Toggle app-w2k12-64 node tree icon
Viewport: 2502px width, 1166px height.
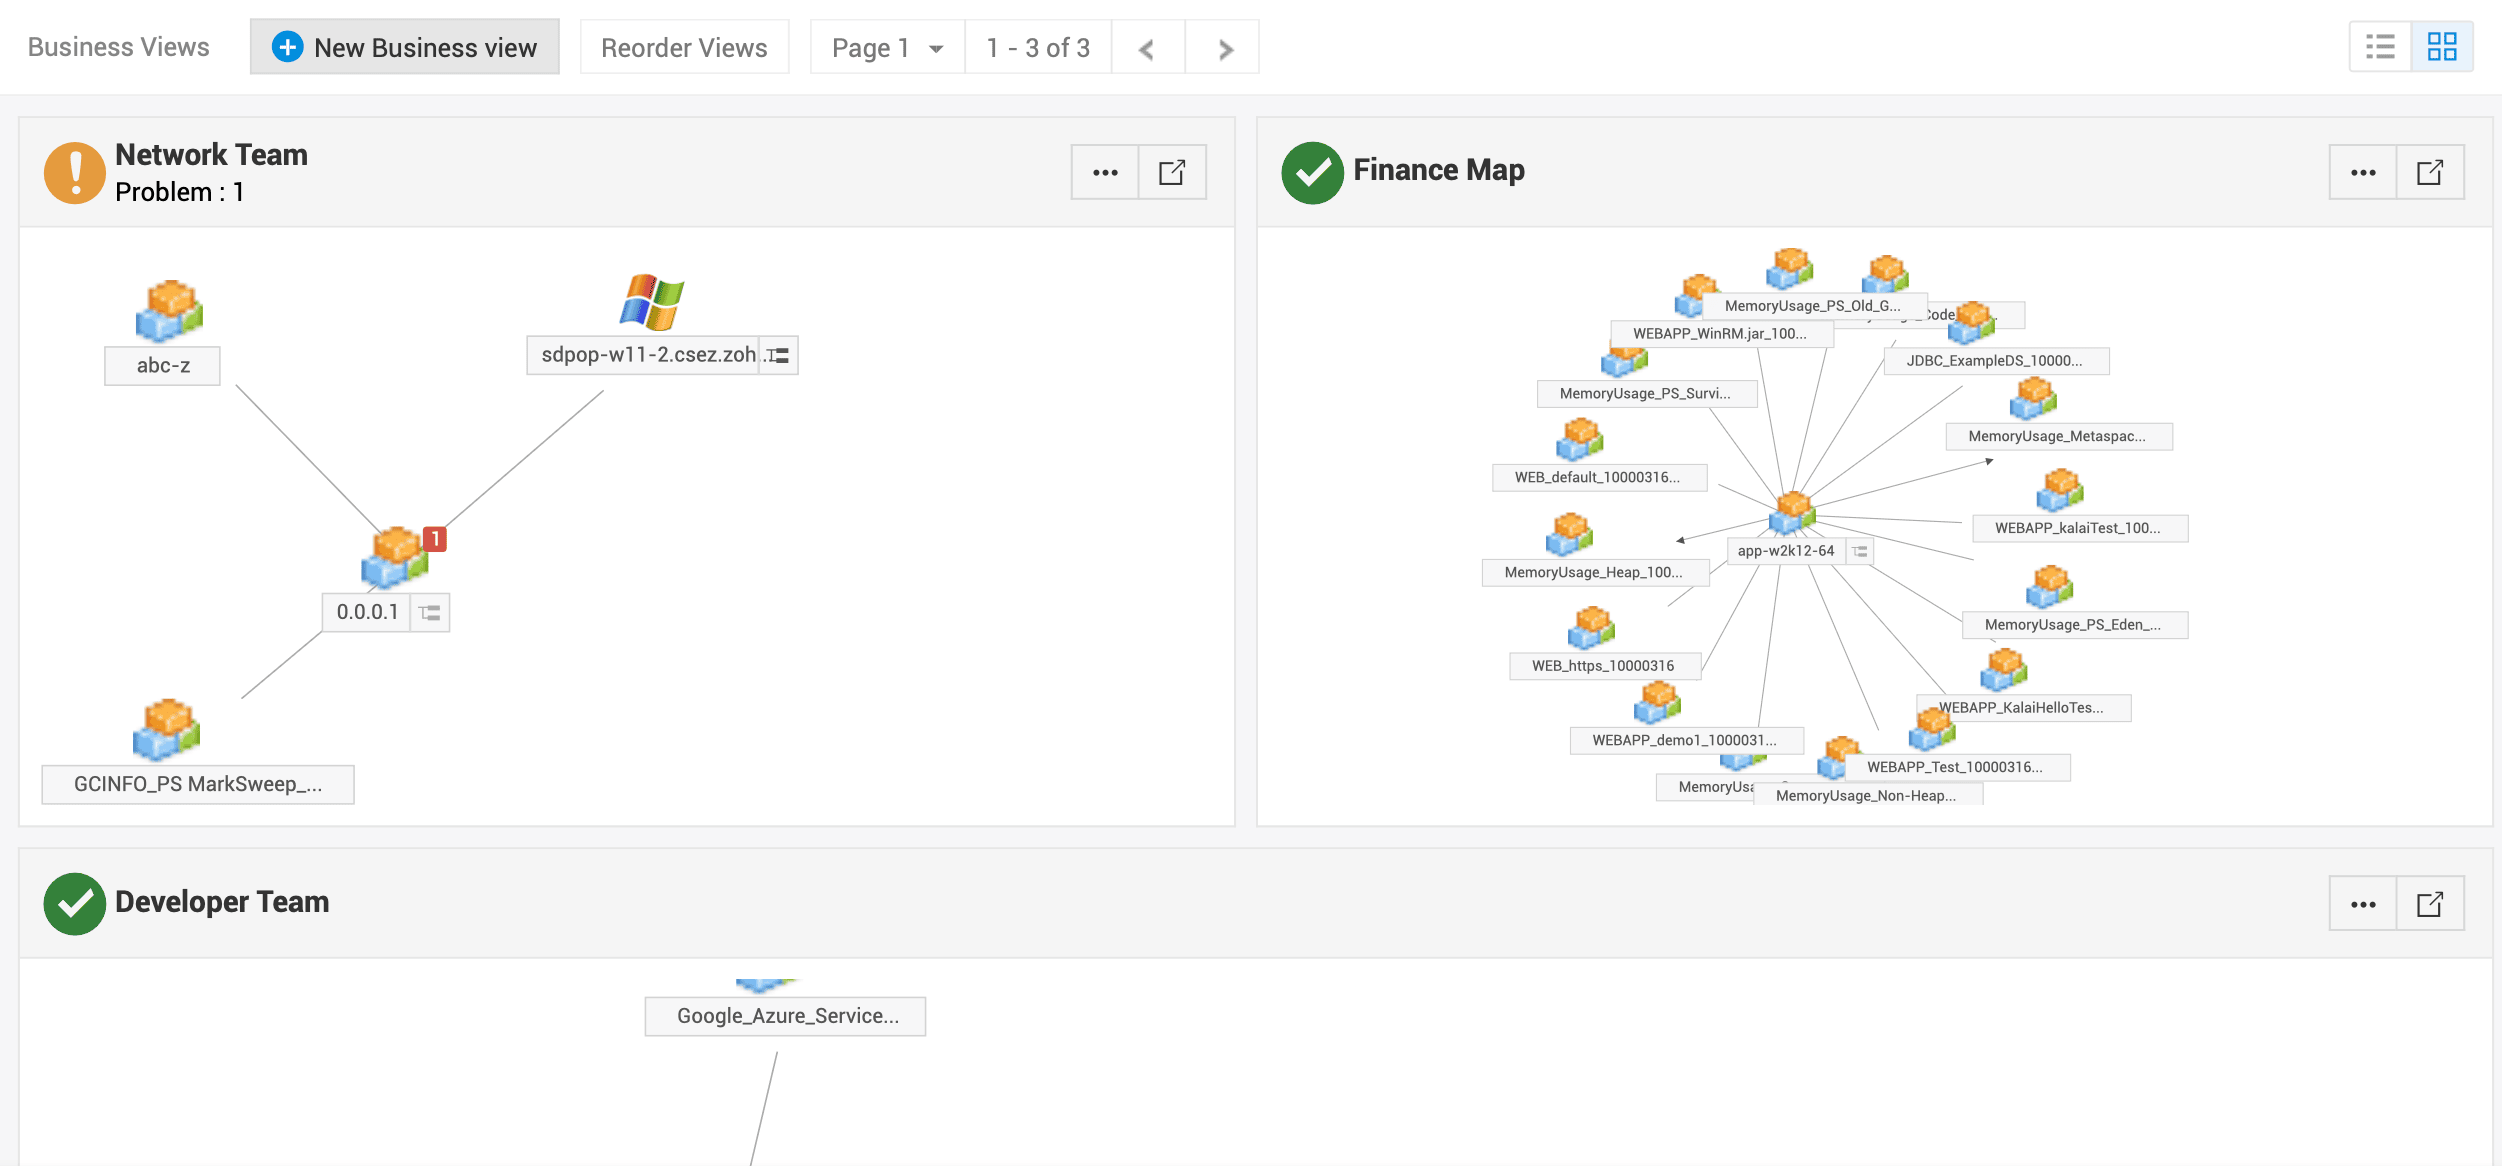[1860, 551]
